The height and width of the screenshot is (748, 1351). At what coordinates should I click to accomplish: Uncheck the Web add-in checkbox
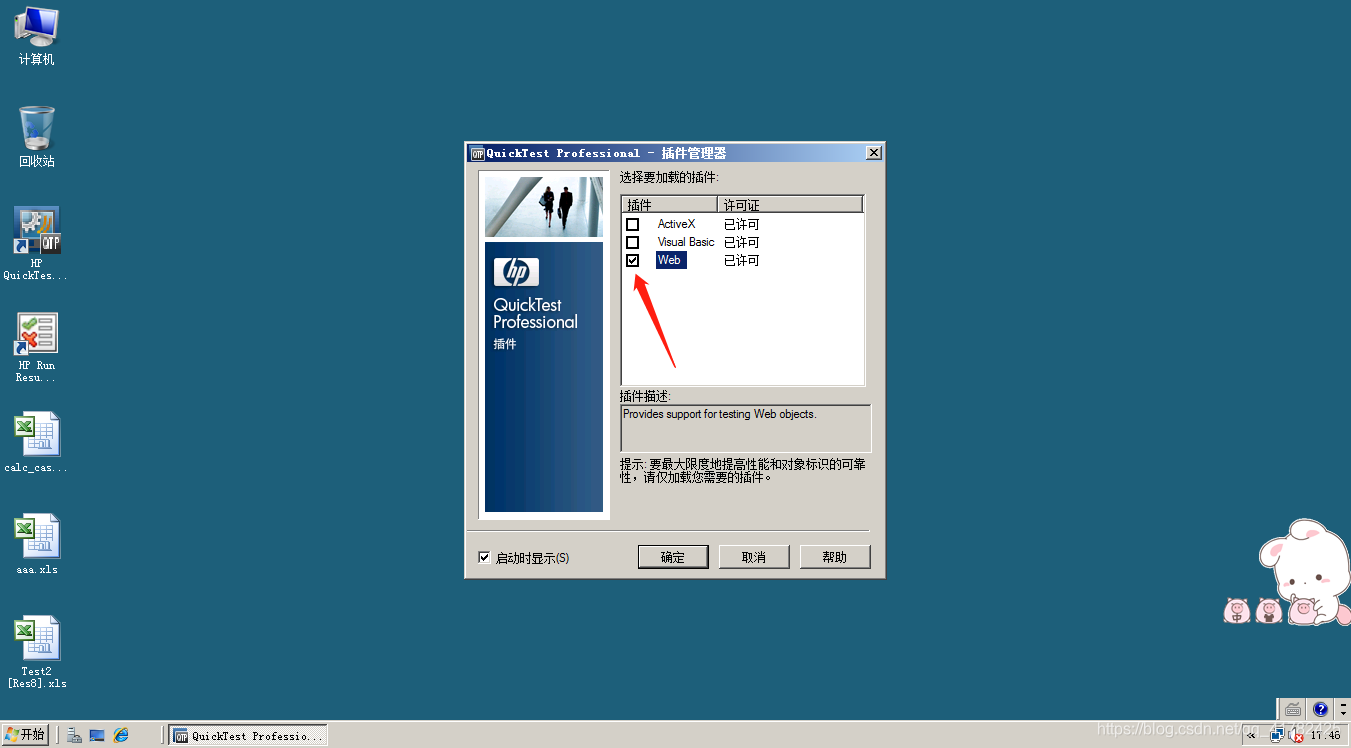pos(632,260)
